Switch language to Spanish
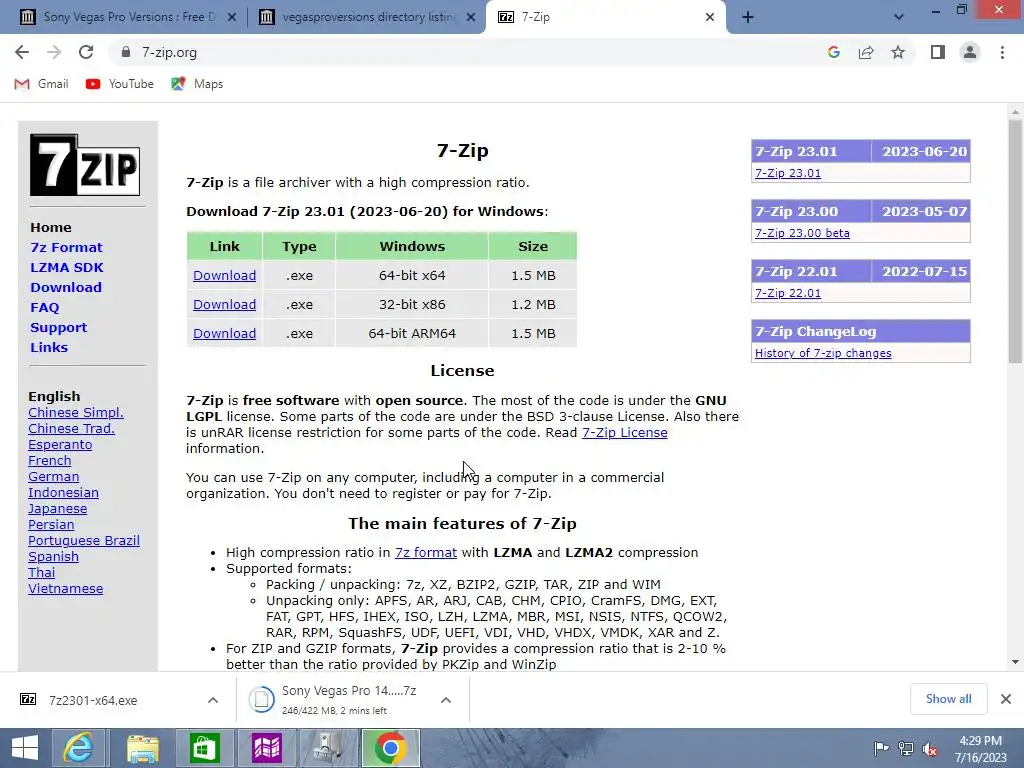Screen dimensions: 1024x768 (54, 556)
